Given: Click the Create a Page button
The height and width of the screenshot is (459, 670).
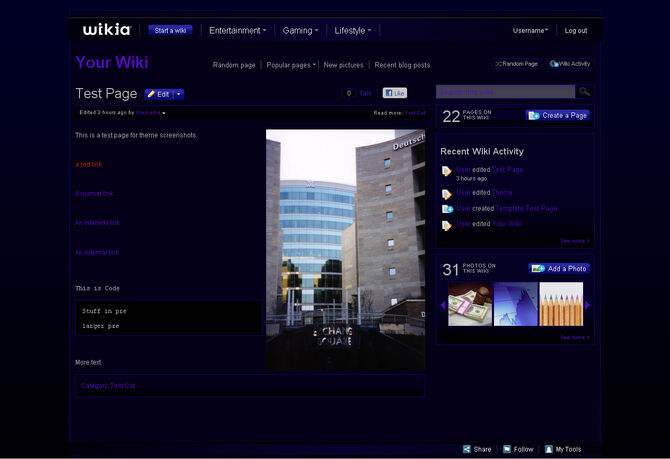Looking at the screenshot, I should [558, 115].
